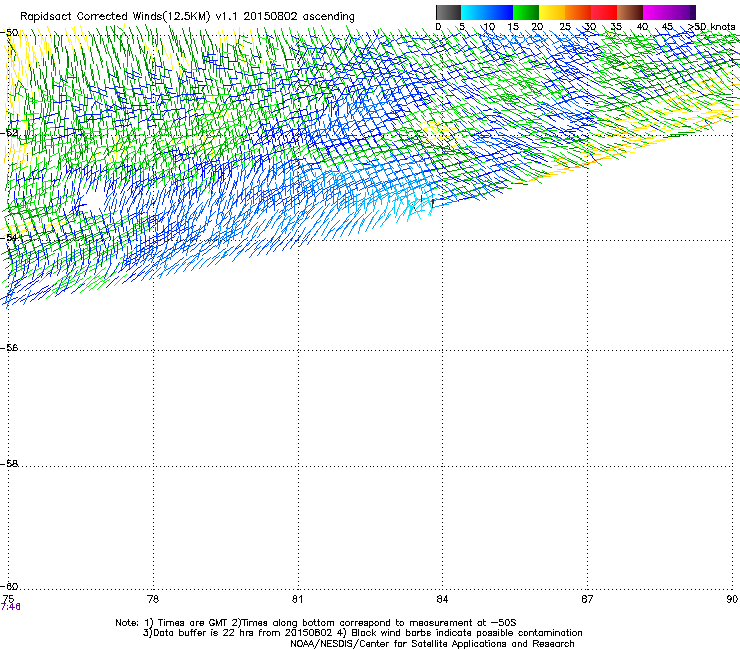Click the '>50 knots' legend label
Image resolution: width=740 pixels, height=650 pixels.
click(712, 27)
